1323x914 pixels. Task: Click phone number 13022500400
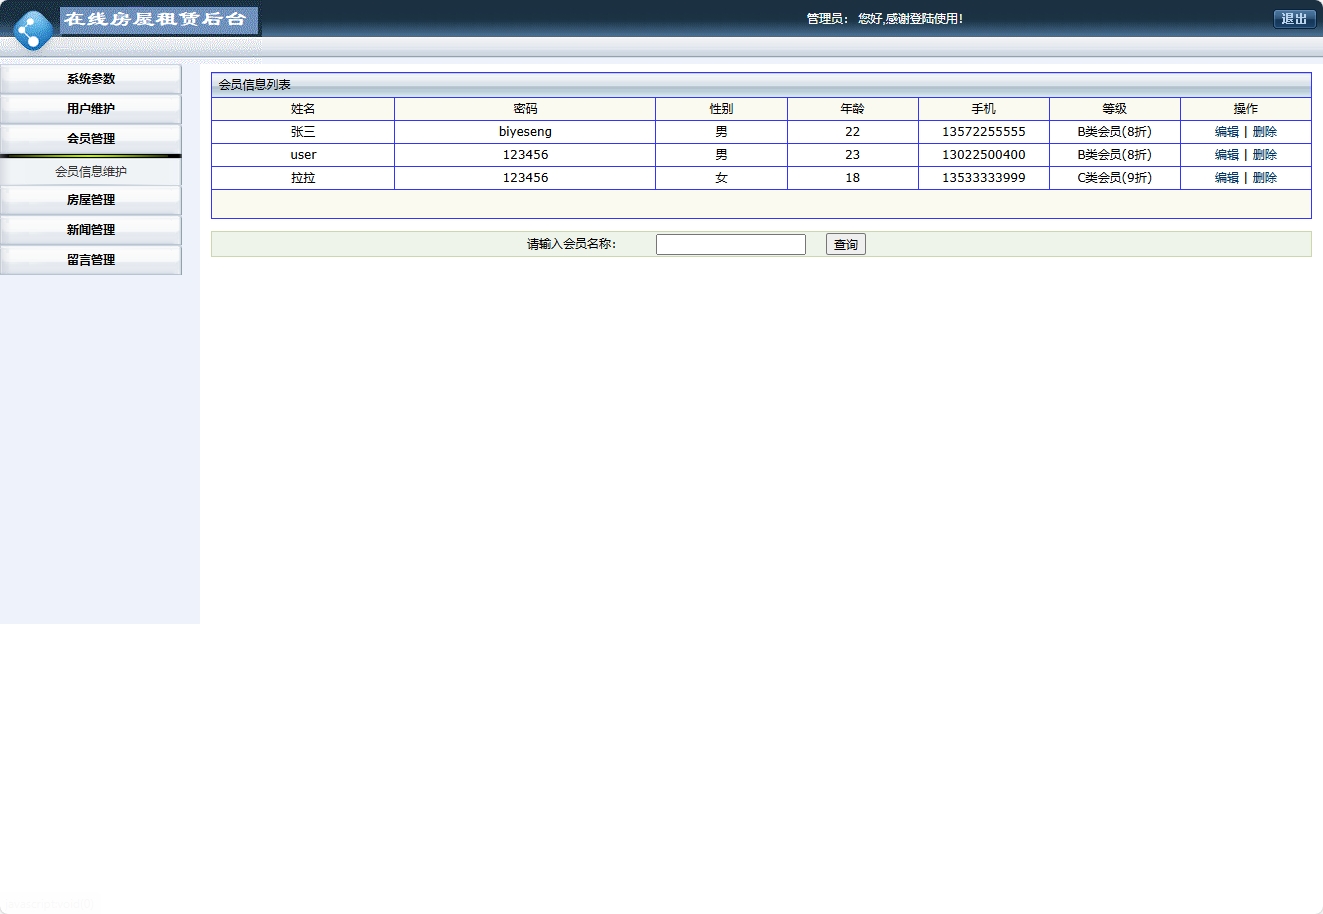[x=983, y=155]
